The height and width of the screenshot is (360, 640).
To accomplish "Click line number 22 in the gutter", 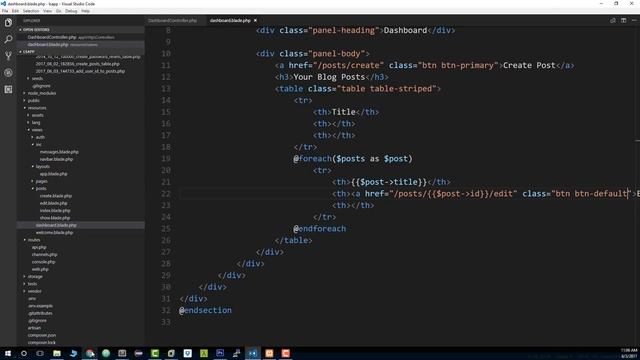I will (166, 193).
